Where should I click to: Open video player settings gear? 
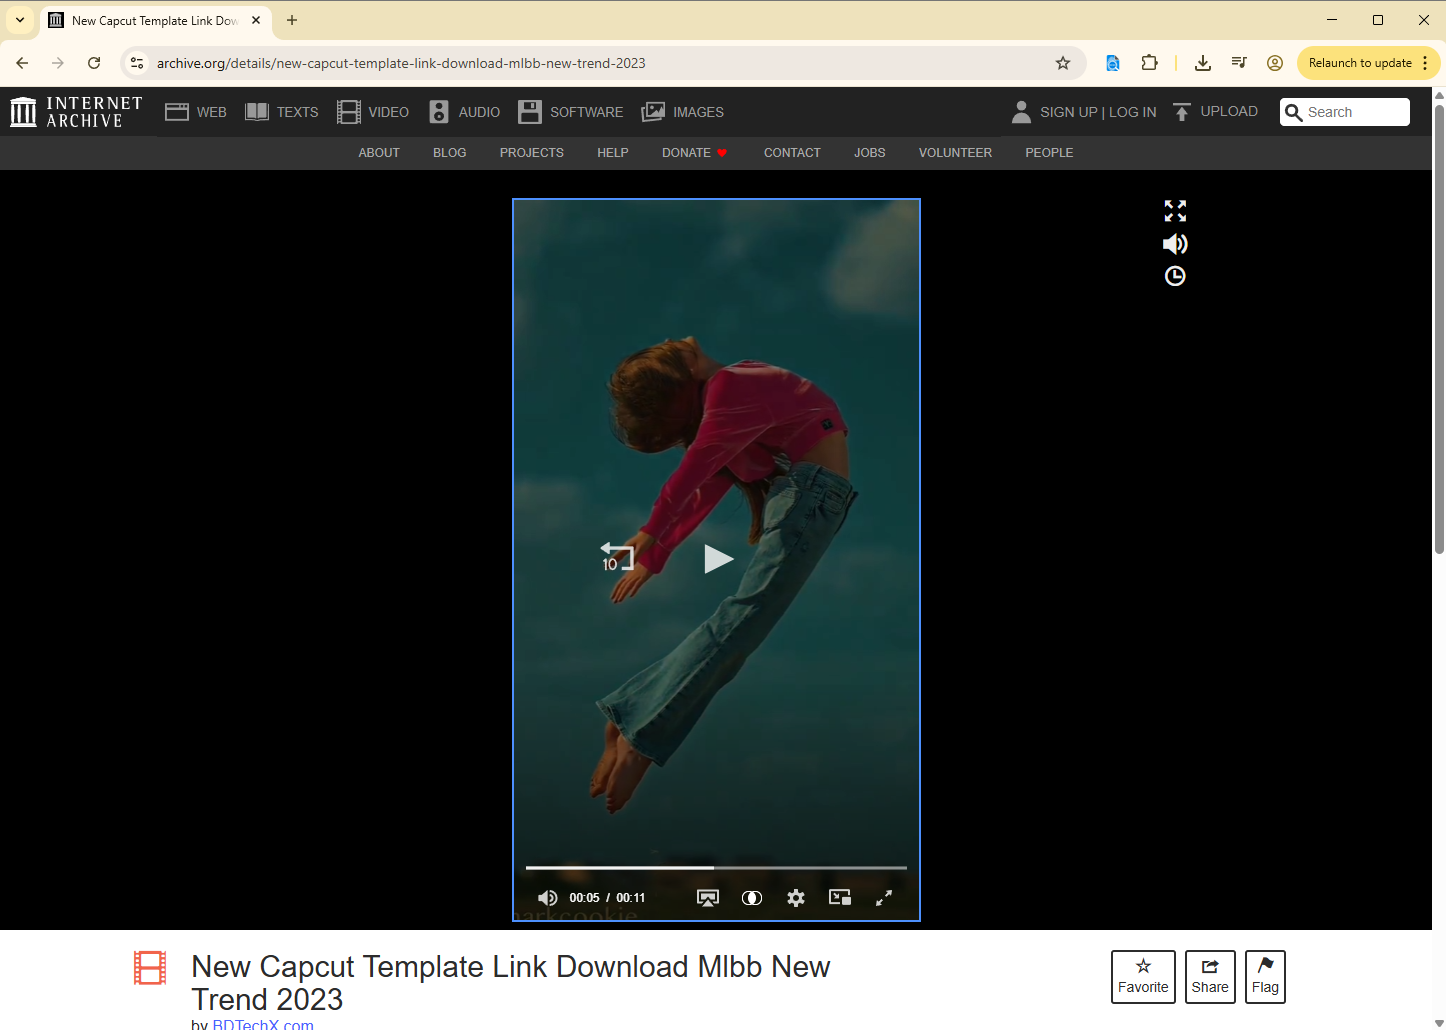796,898
